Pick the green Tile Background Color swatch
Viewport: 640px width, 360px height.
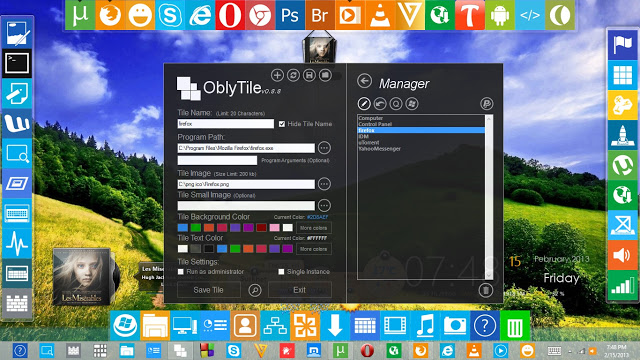196,227
